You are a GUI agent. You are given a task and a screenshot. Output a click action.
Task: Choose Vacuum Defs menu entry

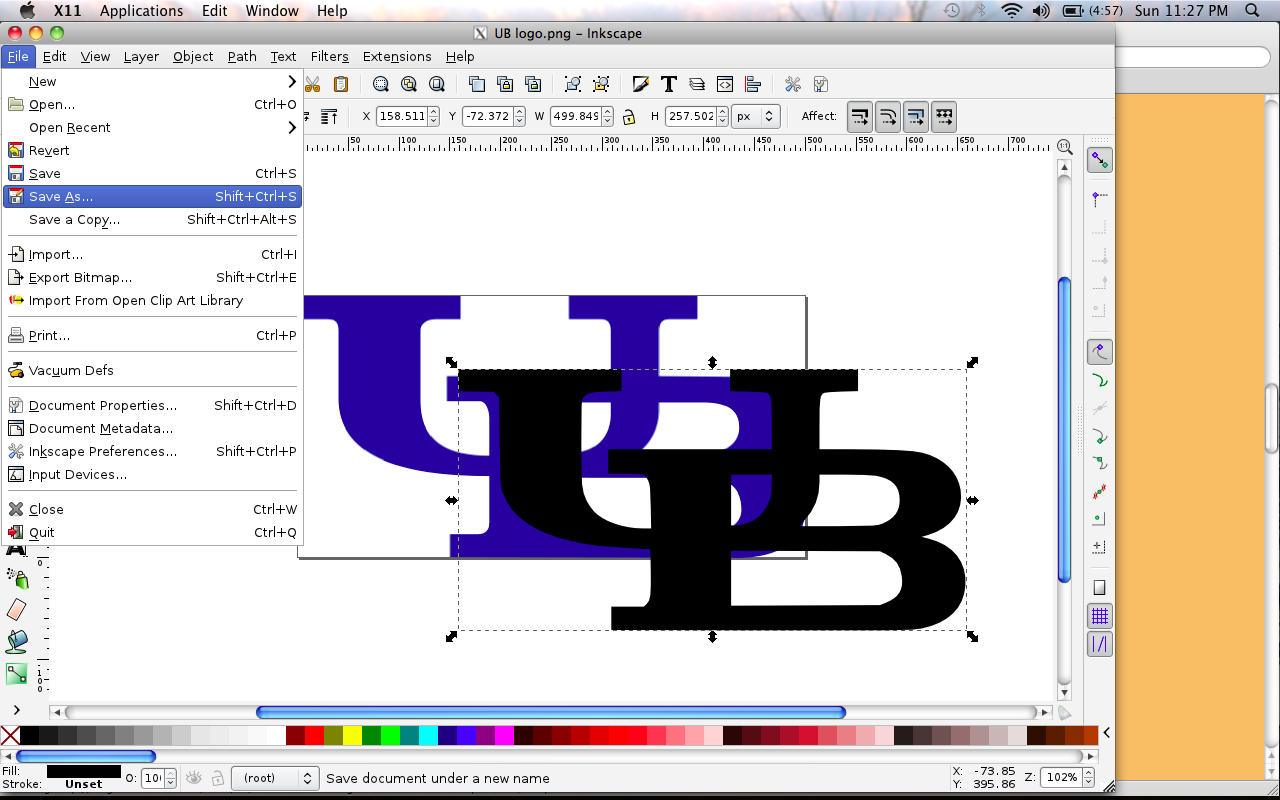pos(152,371)
